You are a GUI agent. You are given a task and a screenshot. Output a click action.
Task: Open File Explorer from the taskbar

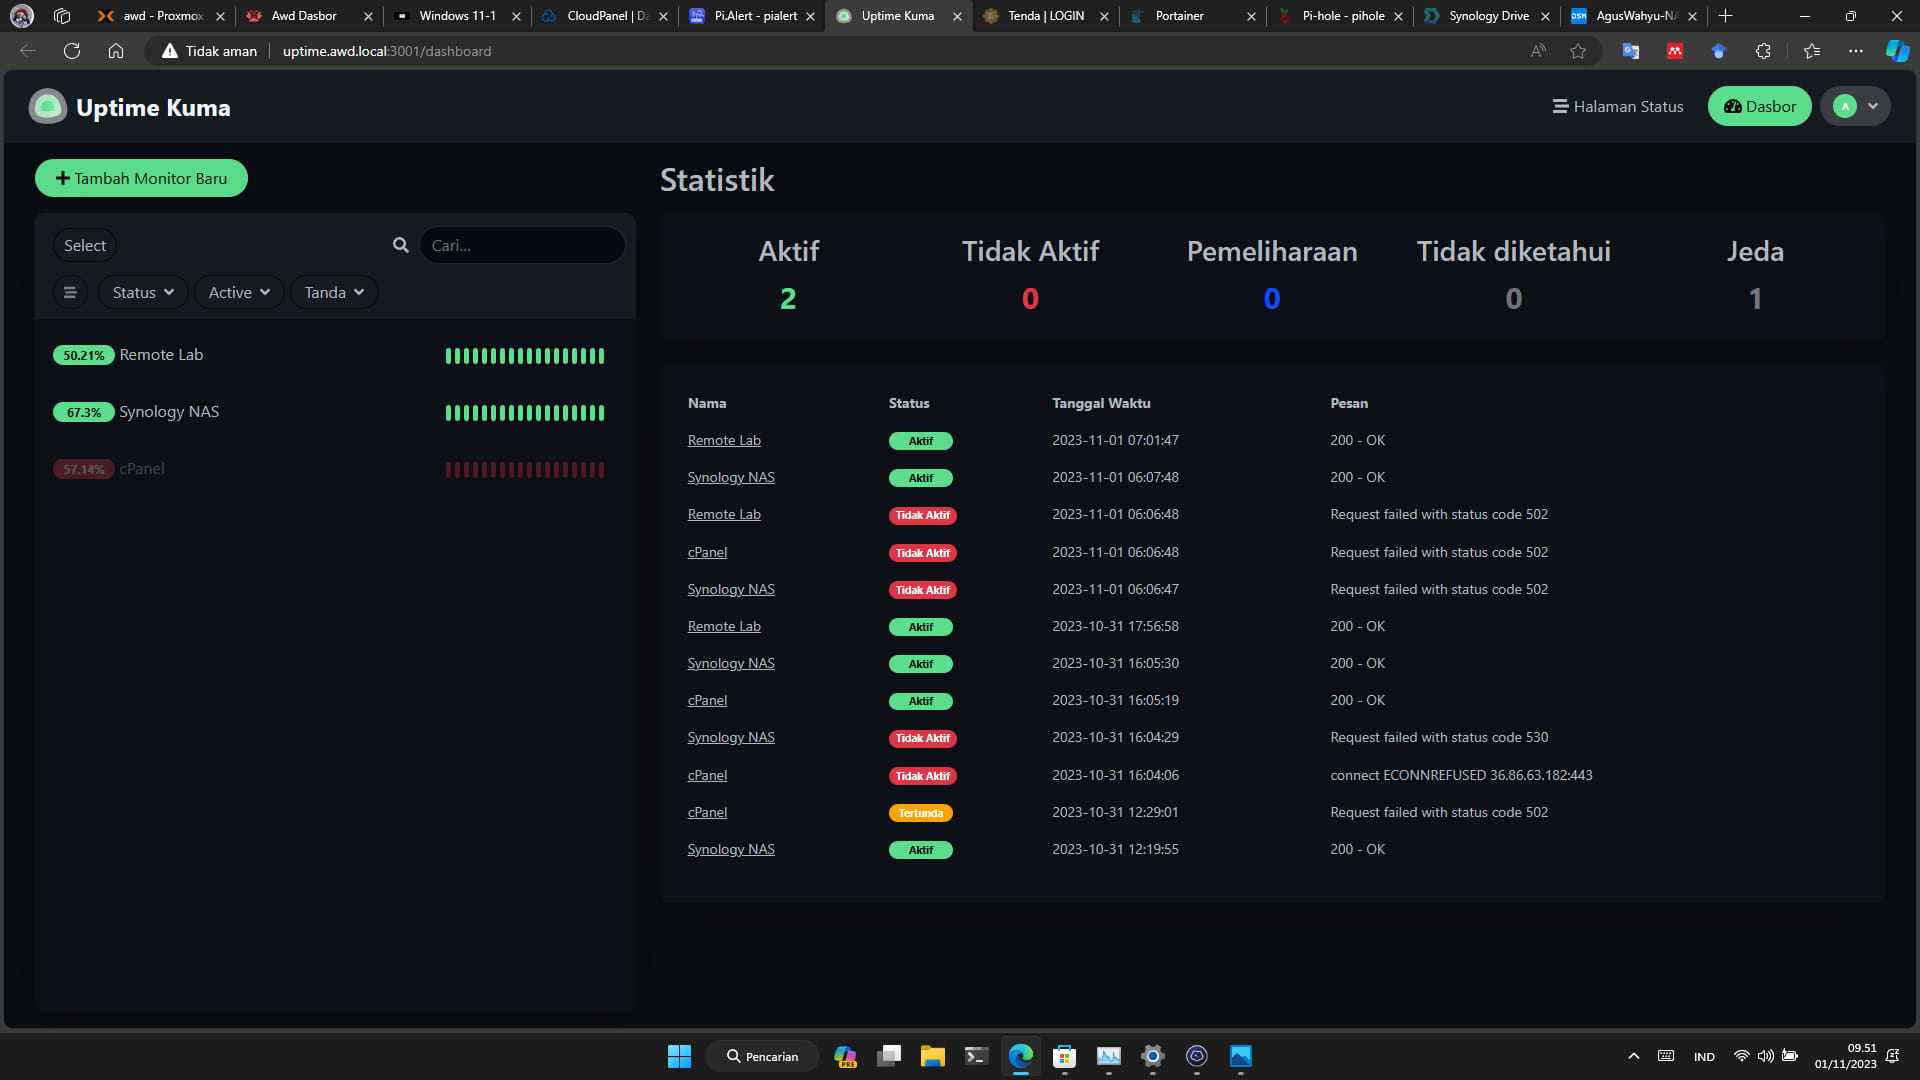coord(932,1056)
